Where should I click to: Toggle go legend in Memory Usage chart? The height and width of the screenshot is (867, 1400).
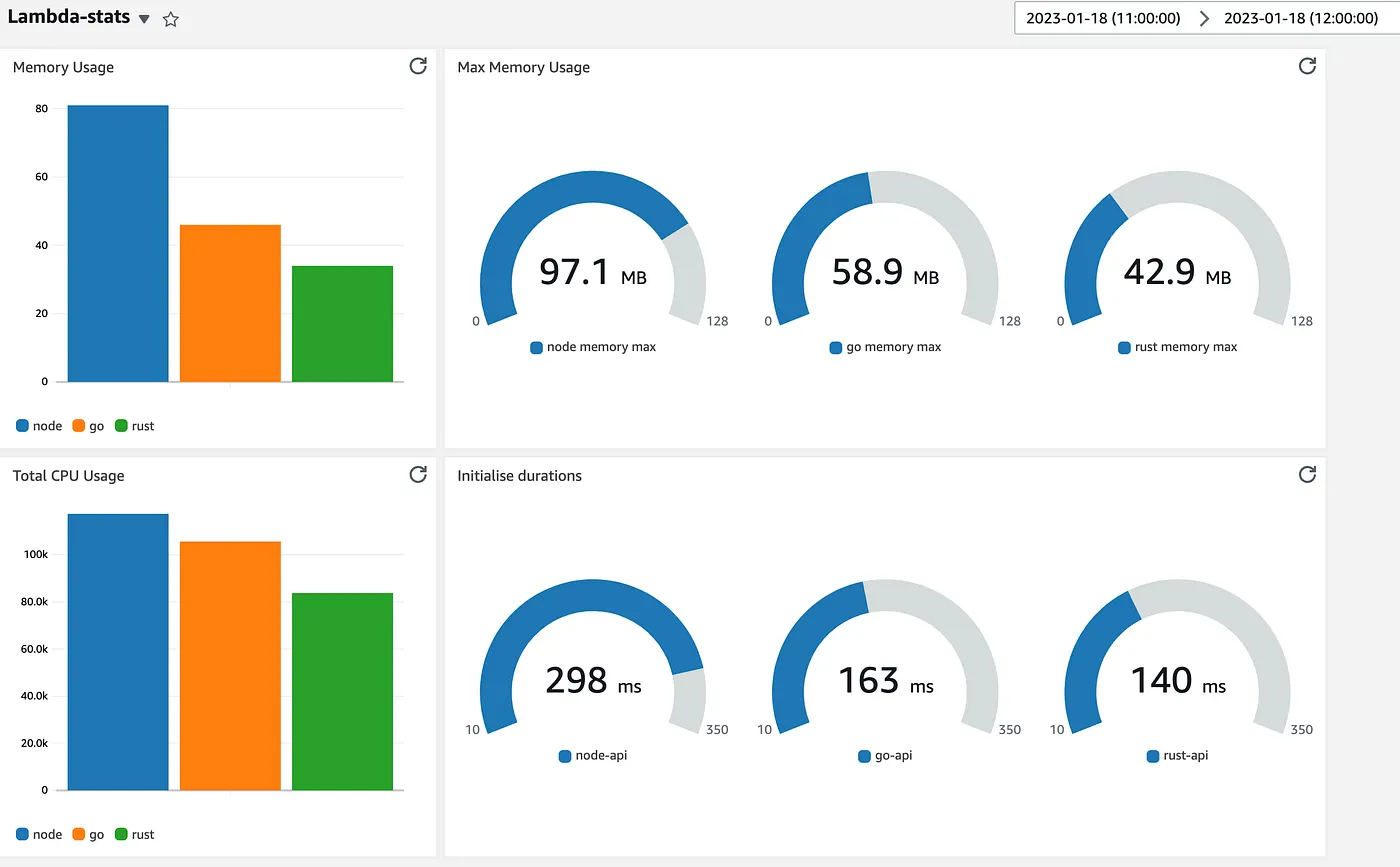pyautogui.click(x=88, y=426)
